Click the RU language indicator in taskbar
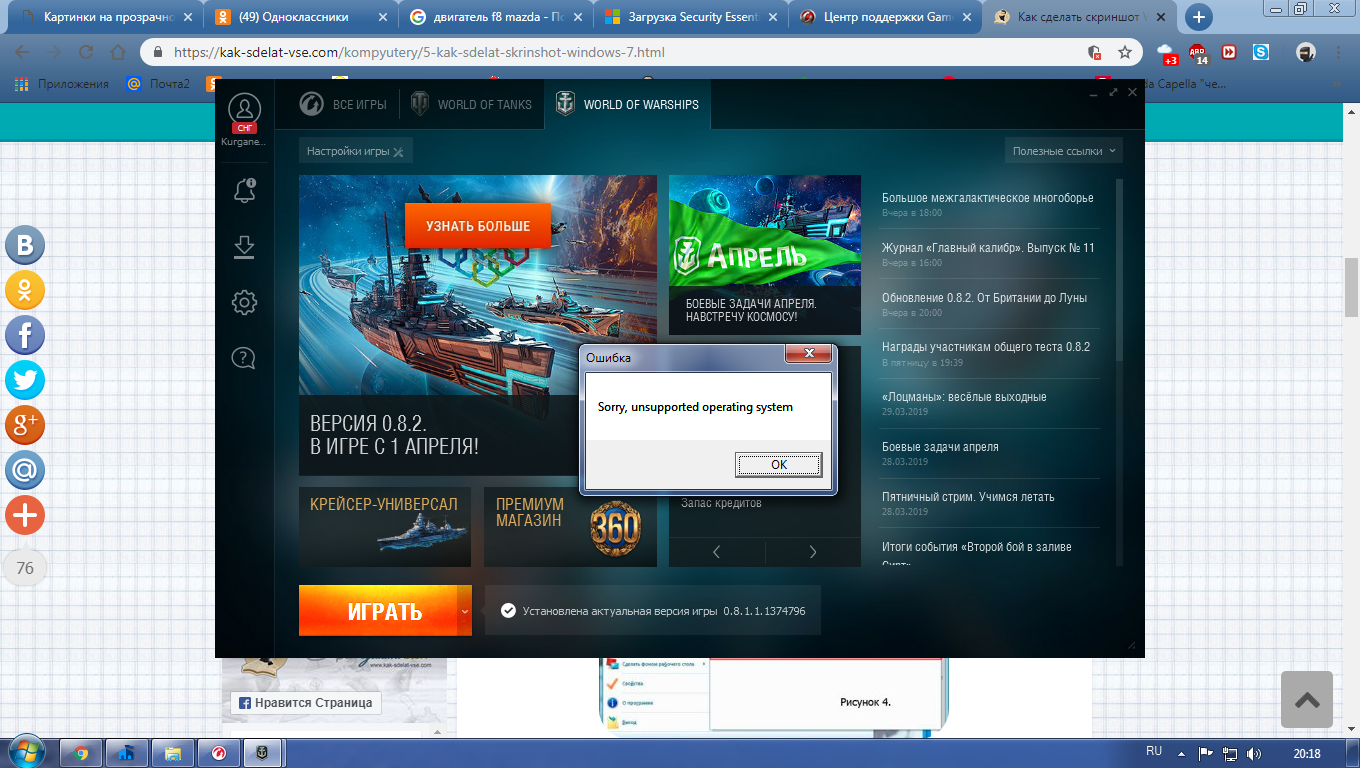Image resolution: width=1360 pixels, height=768 pixels. coord(1153,750)
